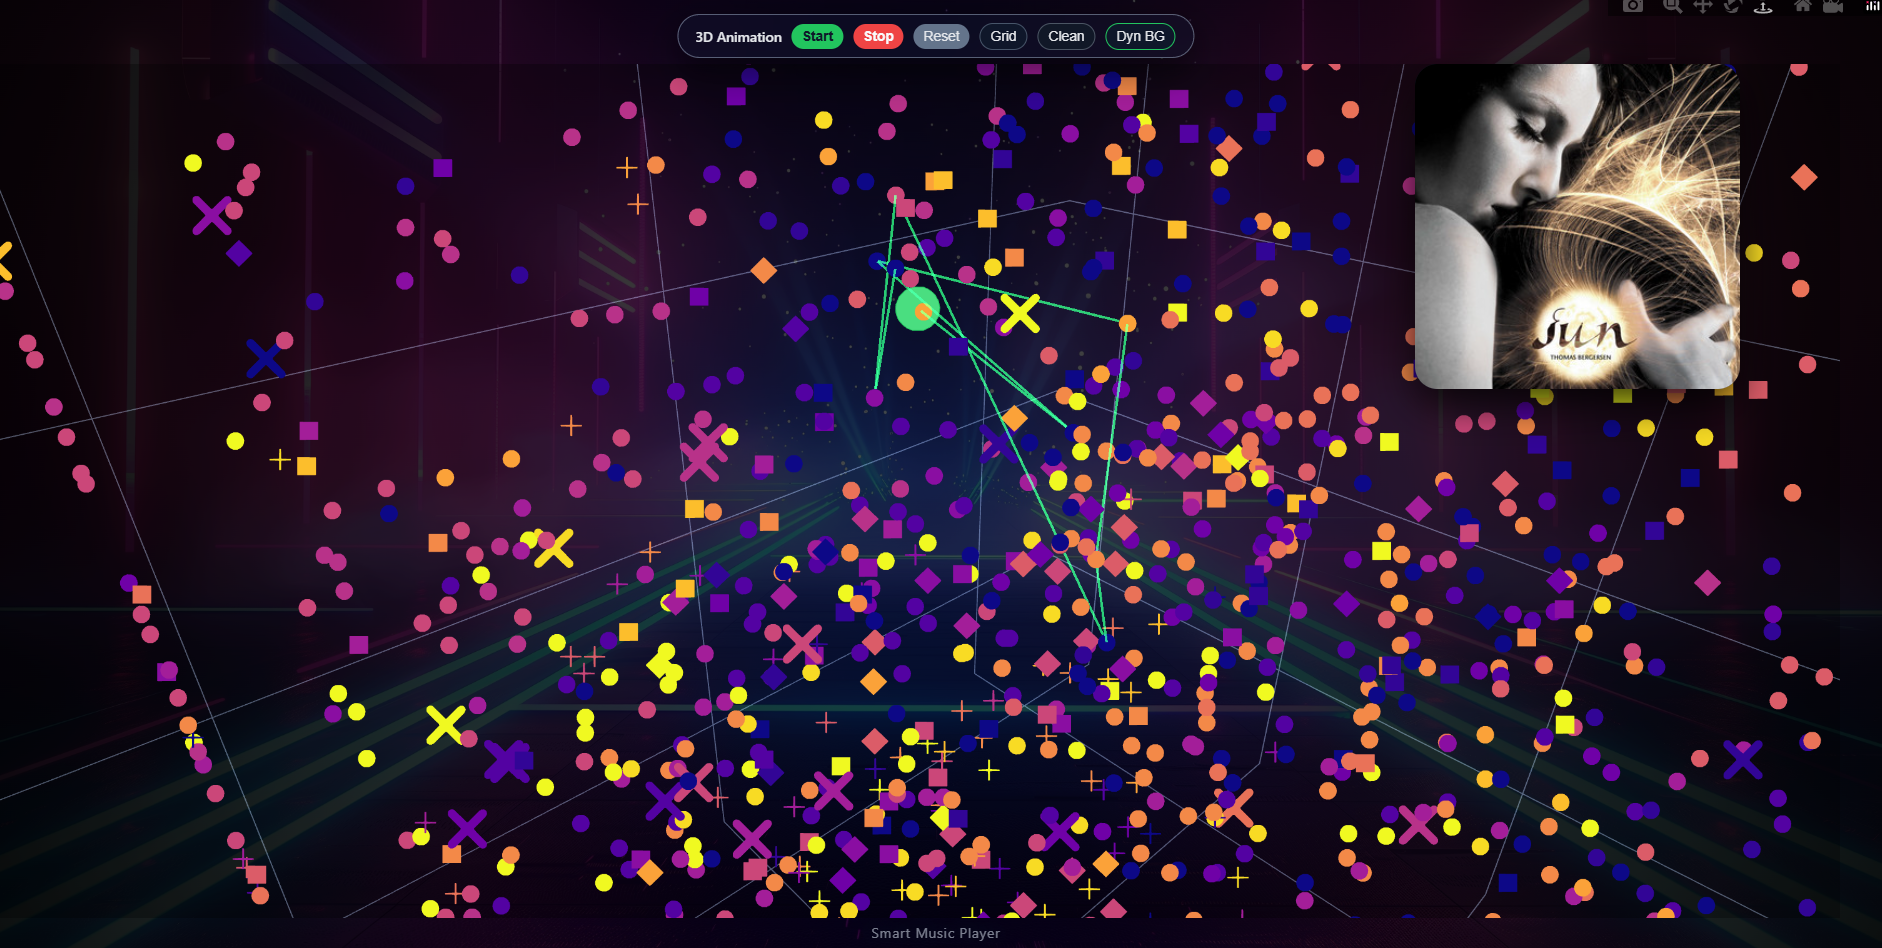Activate the Pan arrows tool
The width and height of the screenshot is (1882, 948).
pyautogui.click(x=1702, y=6)
